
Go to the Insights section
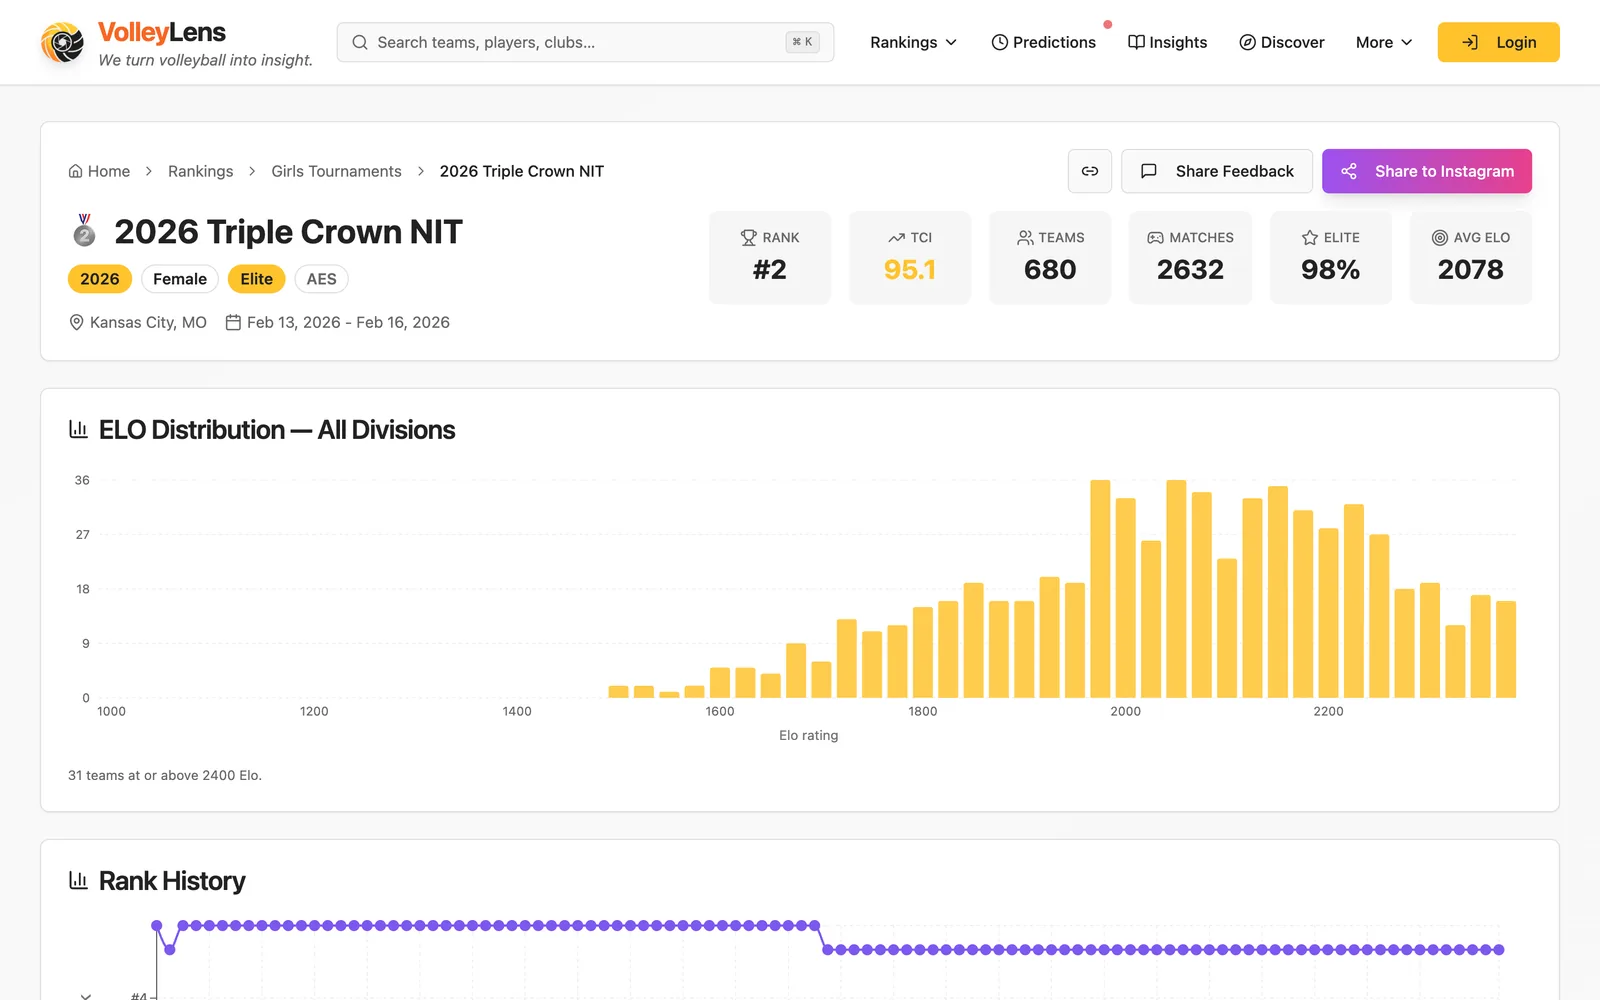pyautogui.click(x=1167, y=42)
